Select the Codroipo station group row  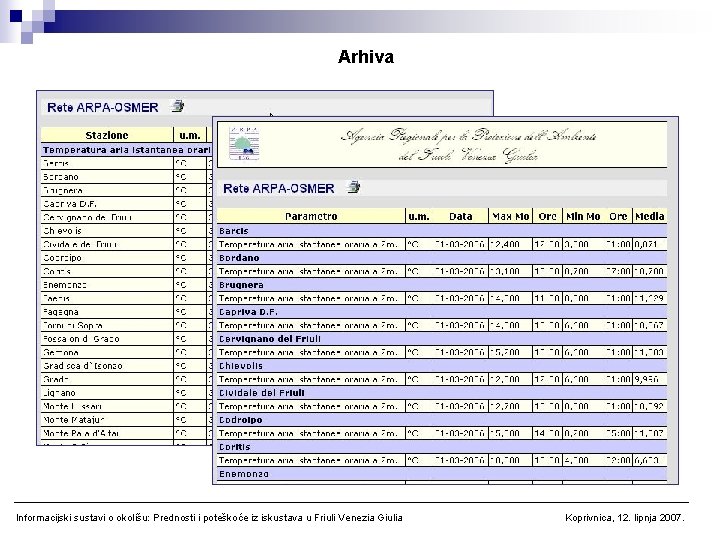pos(442,420)
